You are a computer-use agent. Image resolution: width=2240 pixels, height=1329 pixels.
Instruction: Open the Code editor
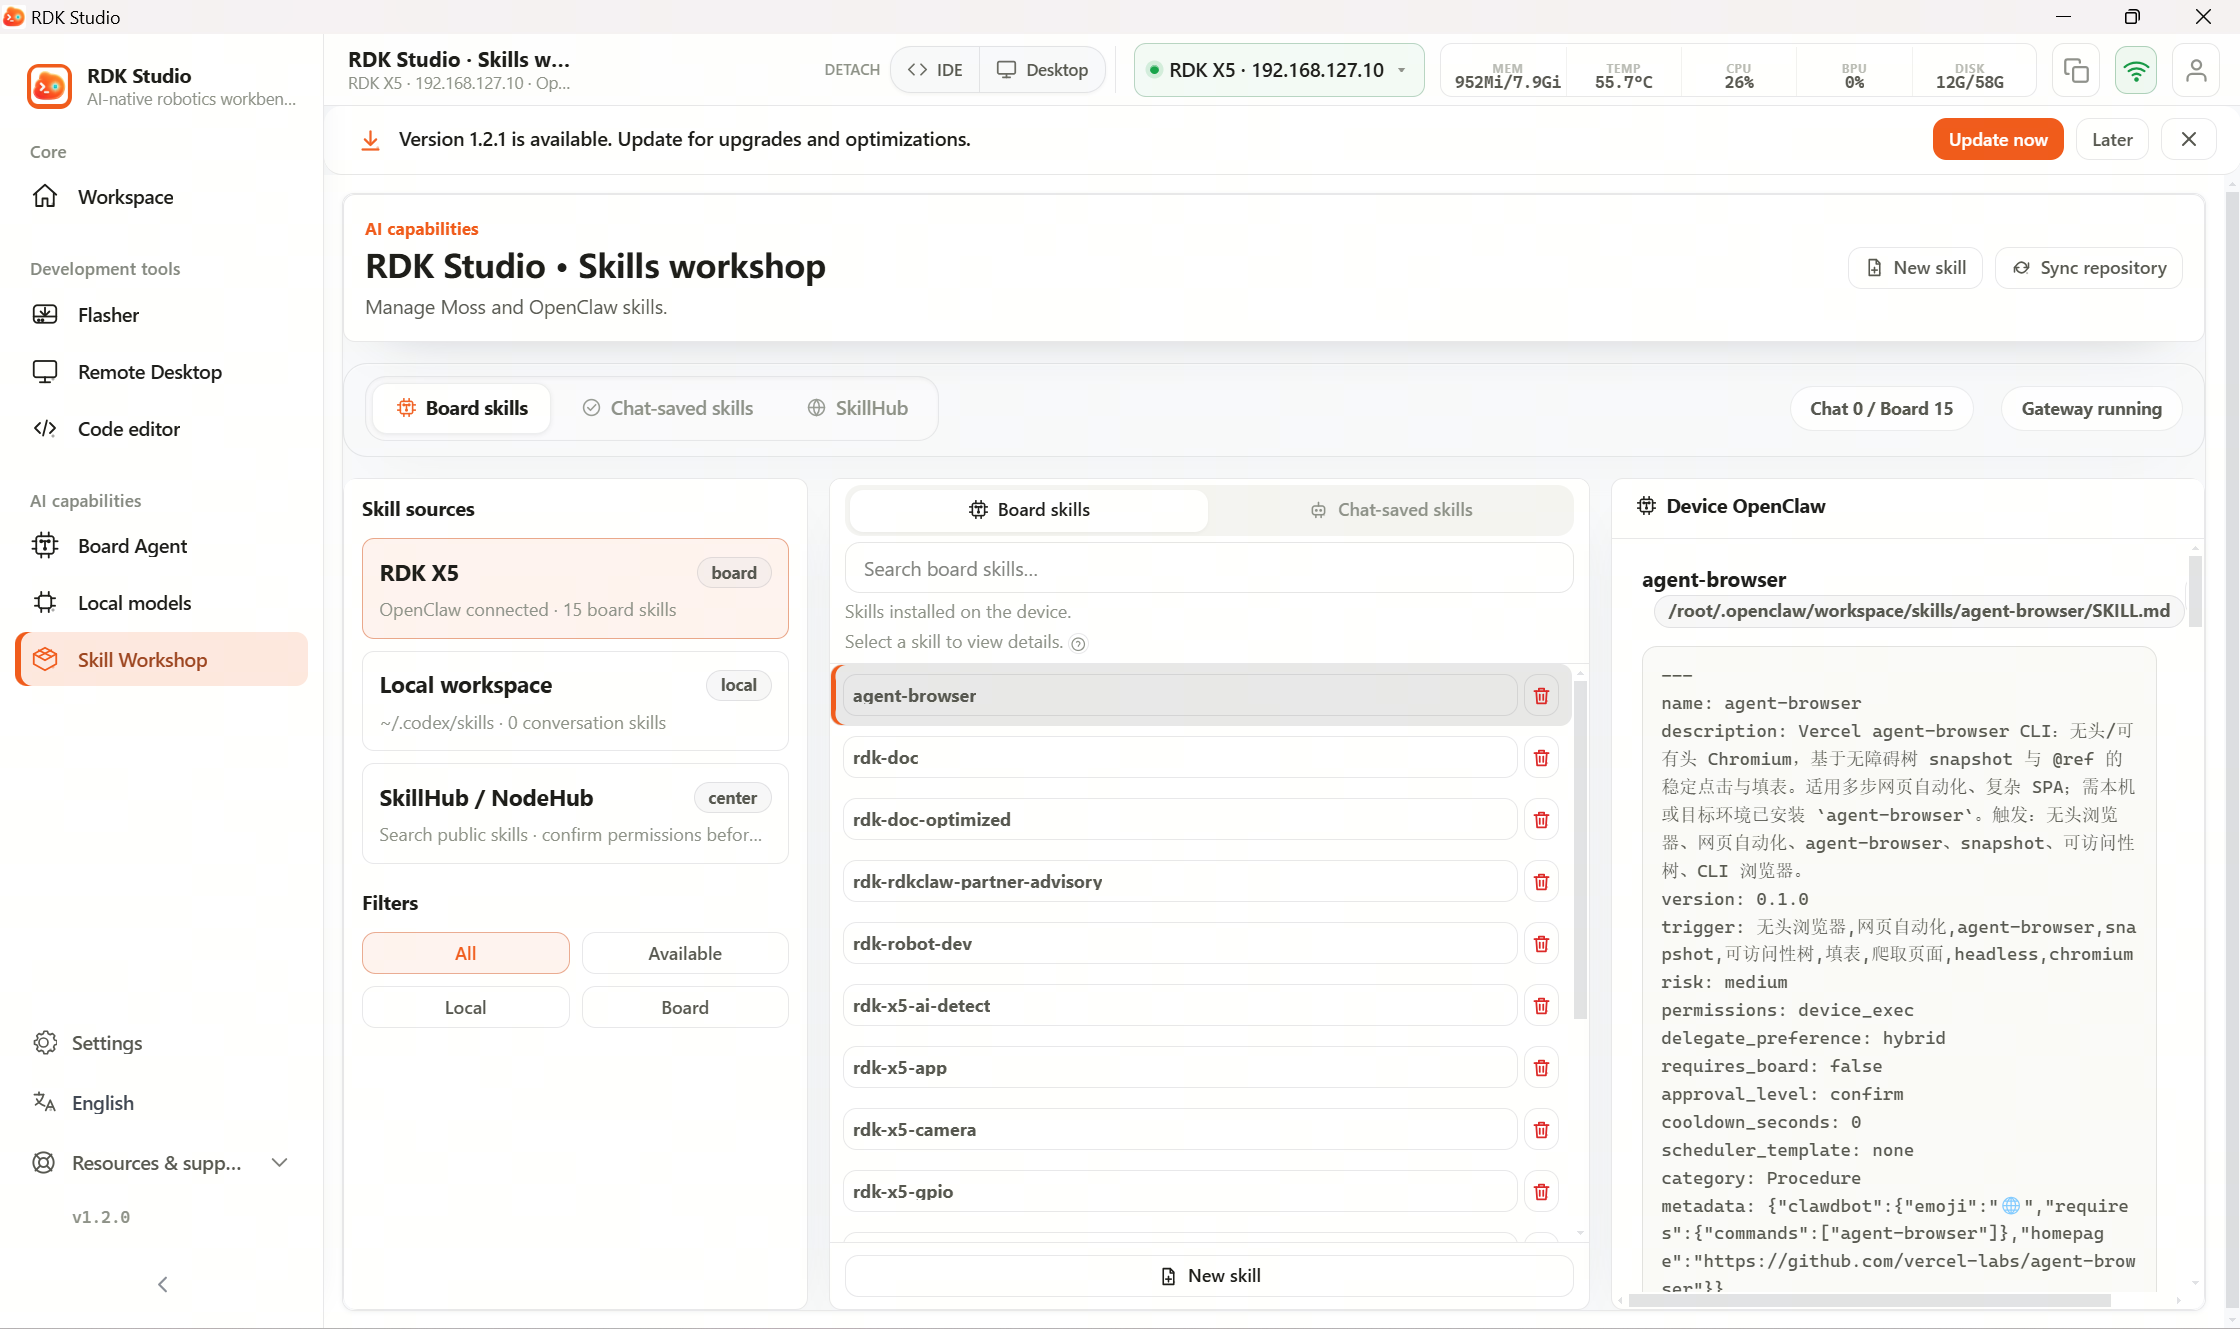162,429
